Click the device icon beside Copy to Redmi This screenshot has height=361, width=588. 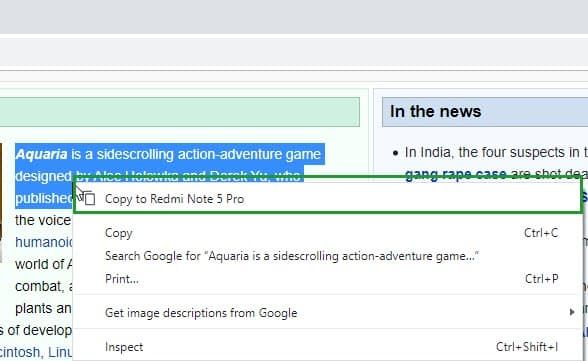89,198
